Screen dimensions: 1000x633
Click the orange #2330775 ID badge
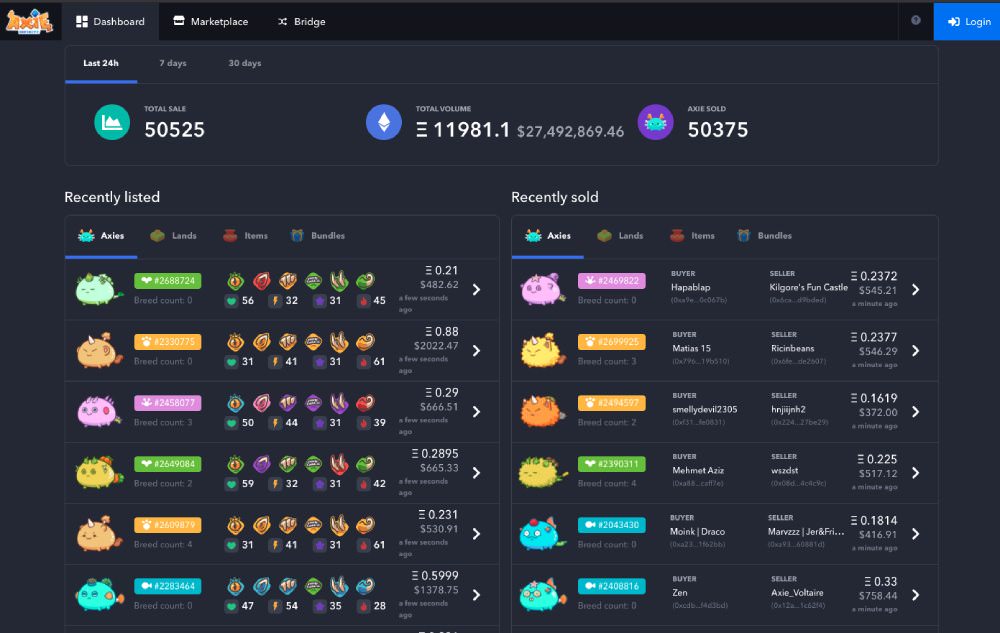coord(168,342)
